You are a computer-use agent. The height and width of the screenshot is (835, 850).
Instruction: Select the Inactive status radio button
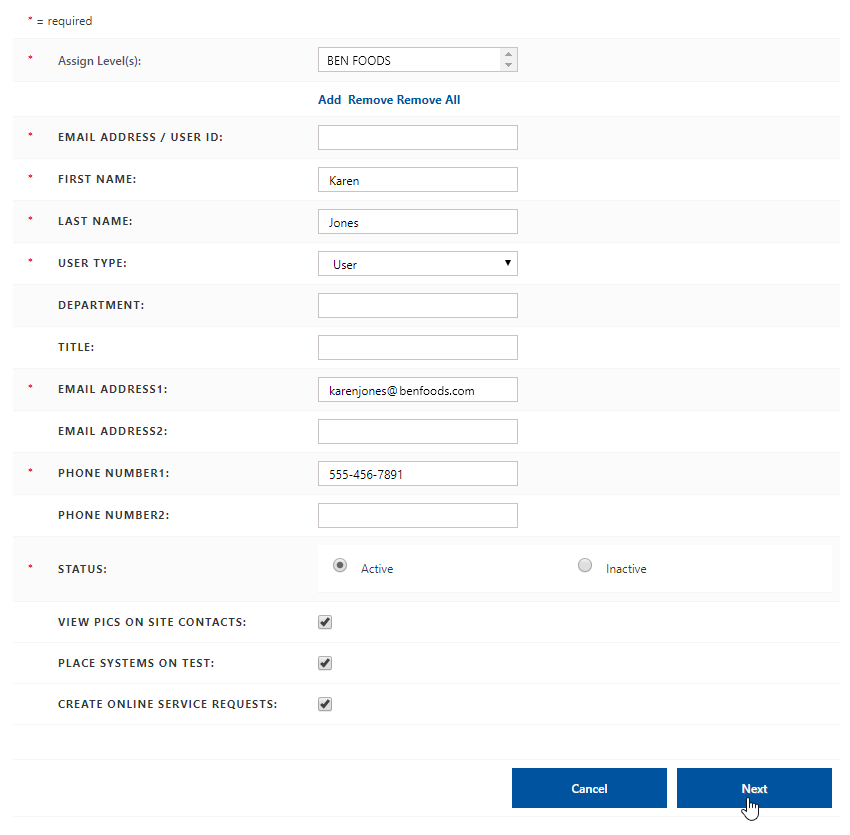[585, 565]
